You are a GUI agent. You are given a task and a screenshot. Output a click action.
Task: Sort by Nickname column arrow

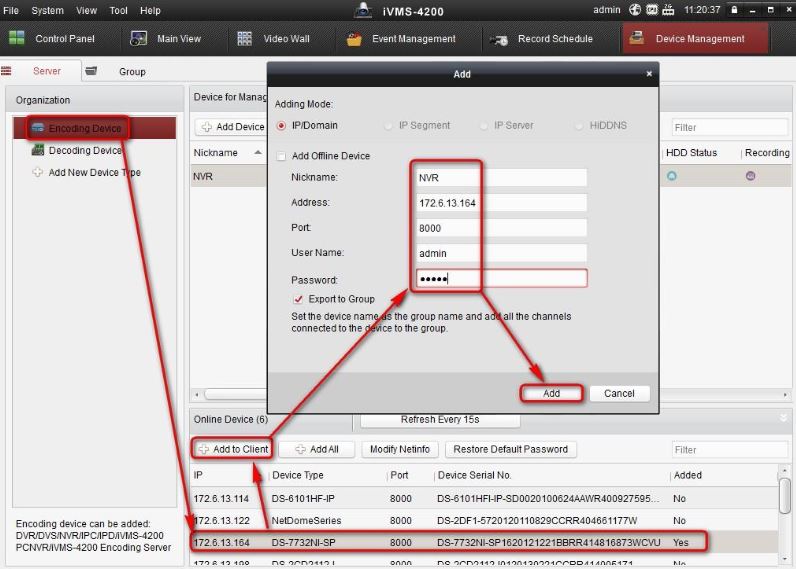click(258, 152)
